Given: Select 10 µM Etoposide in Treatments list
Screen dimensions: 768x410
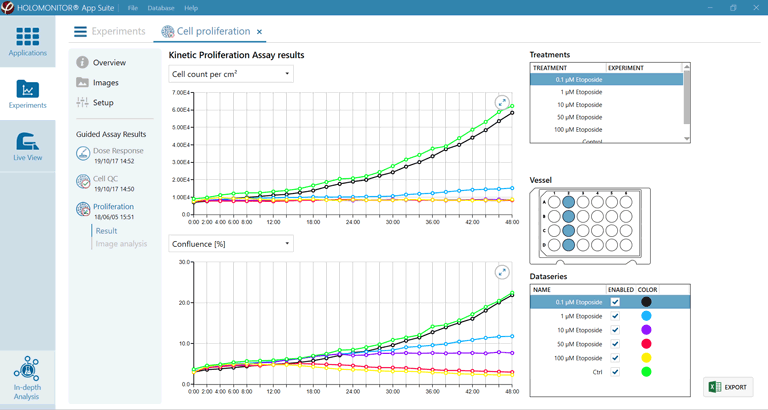Looking at the screenshot, I should (x=581, y=105).
